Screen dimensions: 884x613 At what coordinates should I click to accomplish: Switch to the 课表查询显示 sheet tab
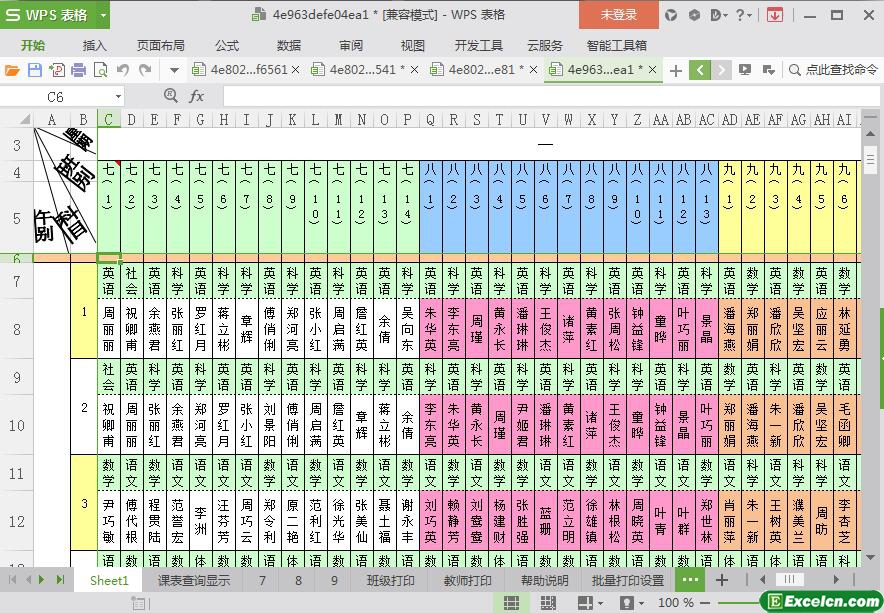point(193,580)
